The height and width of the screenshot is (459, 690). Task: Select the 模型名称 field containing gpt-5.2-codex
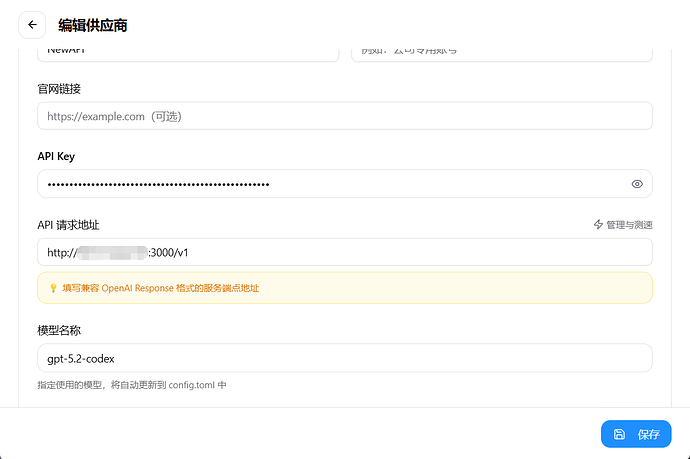345,358
